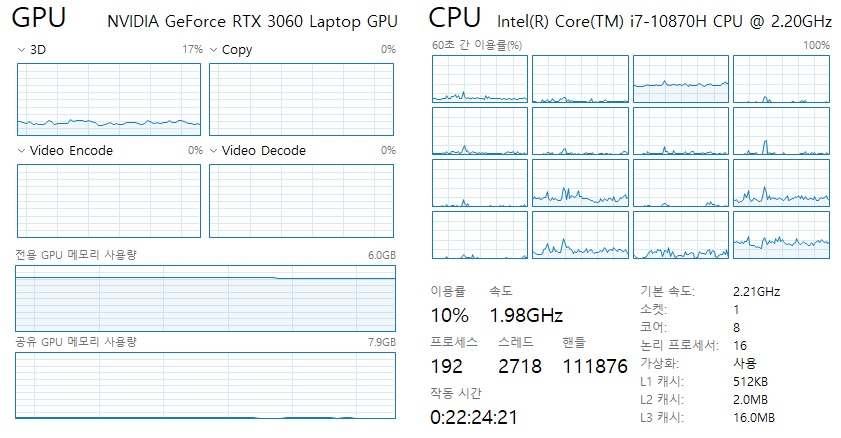Click the shared GPU memory usage graph
841x438 pixels.
tap(206, 386)
